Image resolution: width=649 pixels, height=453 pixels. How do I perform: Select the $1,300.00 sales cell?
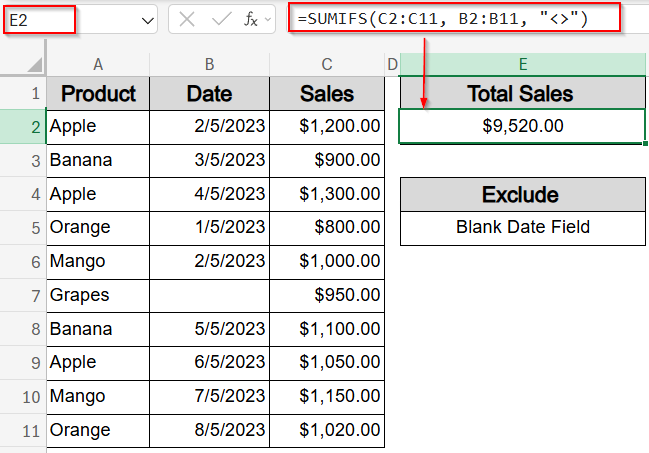click(327, 195)
